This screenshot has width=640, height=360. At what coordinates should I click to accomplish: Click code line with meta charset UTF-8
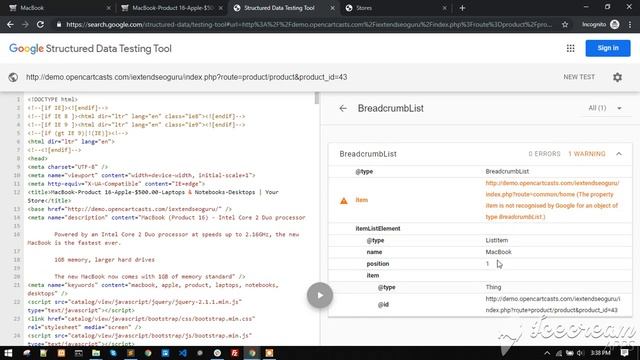[68, 167]
